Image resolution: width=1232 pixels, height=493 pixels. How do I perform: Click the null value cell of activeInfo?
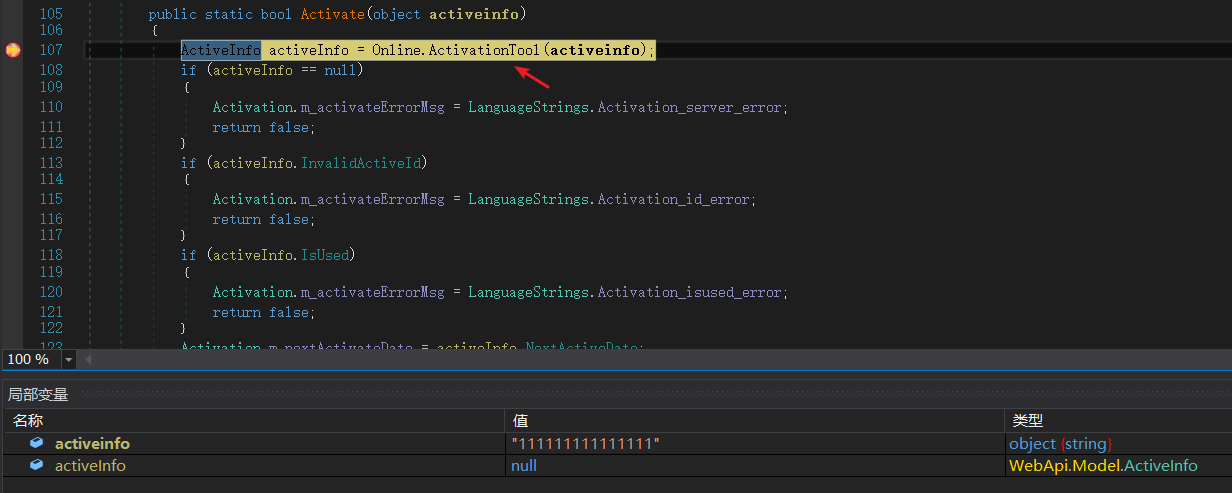(x=524, y=465)
